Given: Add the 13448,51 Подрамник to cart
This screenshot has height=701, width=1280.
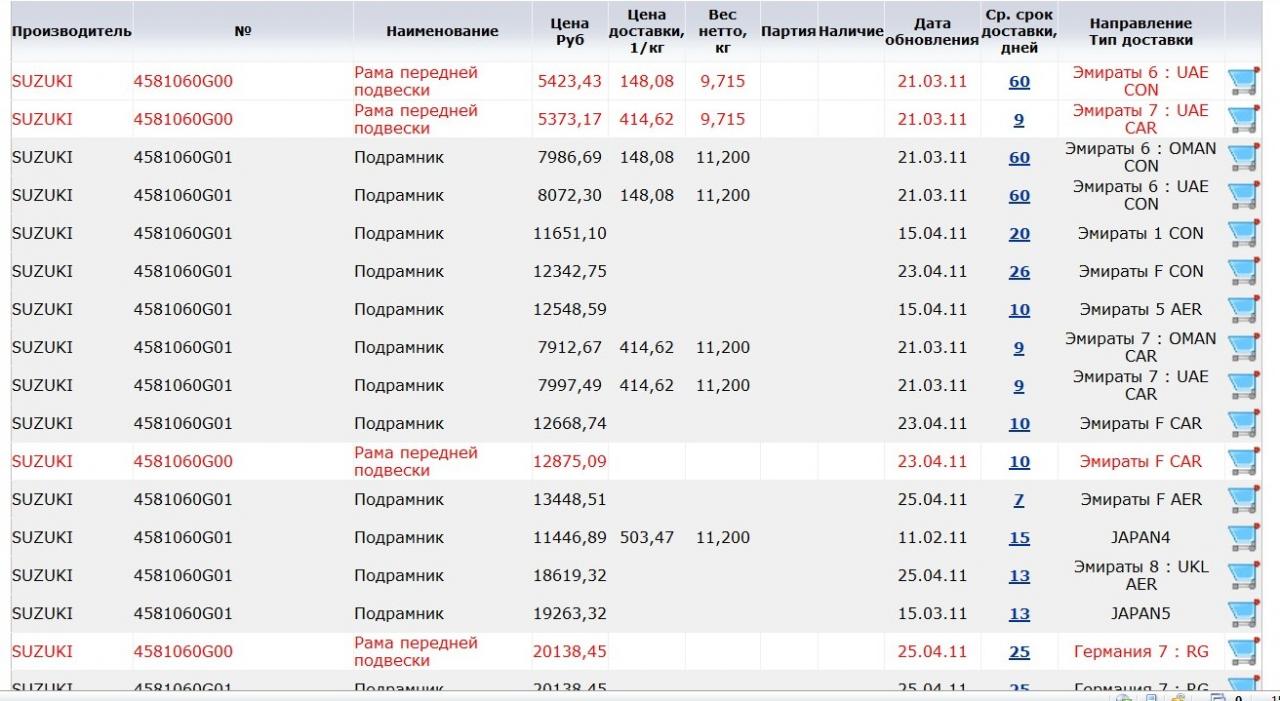Looking at the screenshot, I should 1242,500.
